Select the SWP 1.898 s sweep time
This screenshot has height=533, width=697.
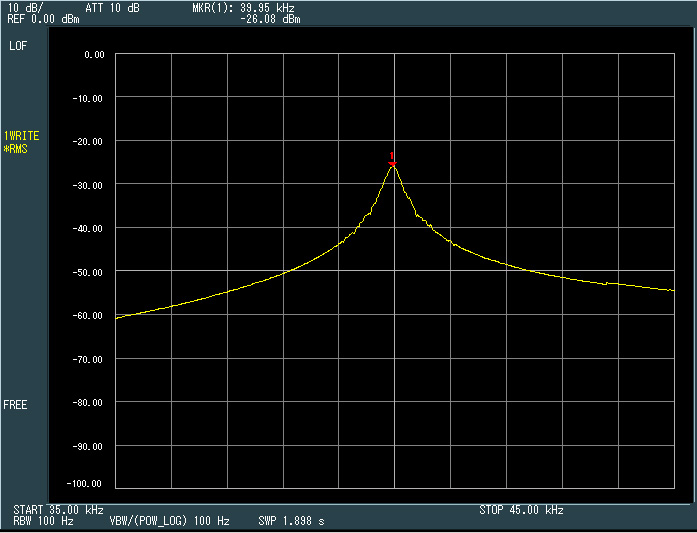291,522
